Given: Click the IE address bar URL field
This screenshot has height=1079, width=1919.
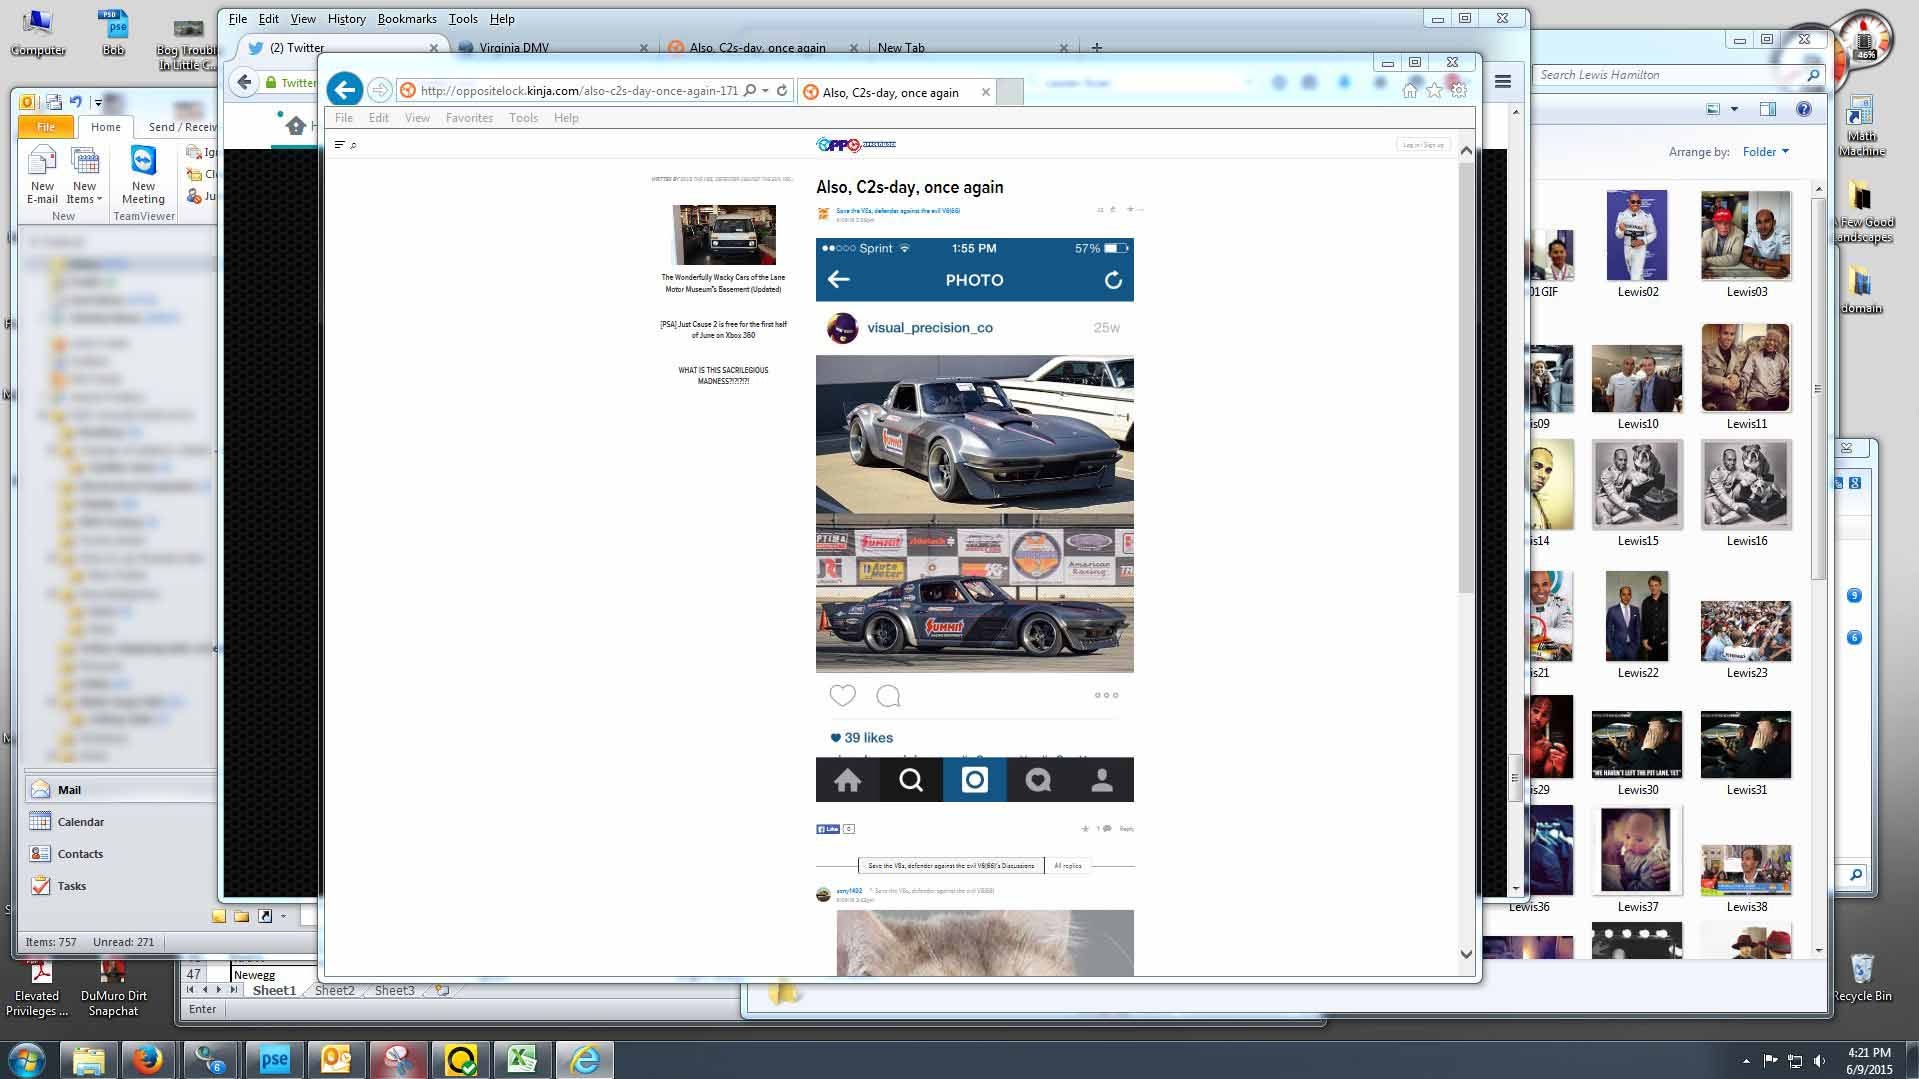Looking at the screenshot, I should coord(579,91).
